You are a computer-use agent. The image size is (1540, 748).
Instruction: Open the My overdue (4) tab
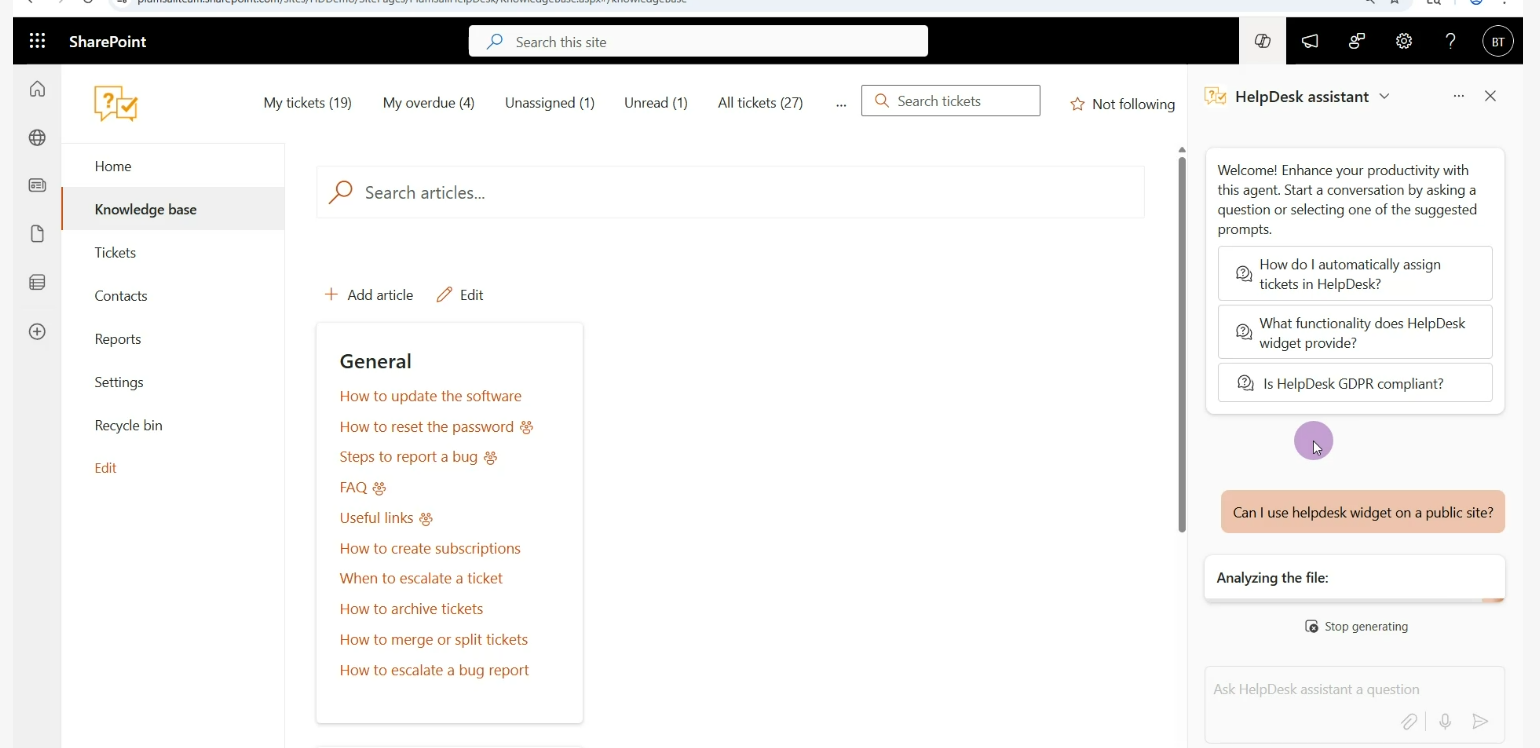pos(429,103)
